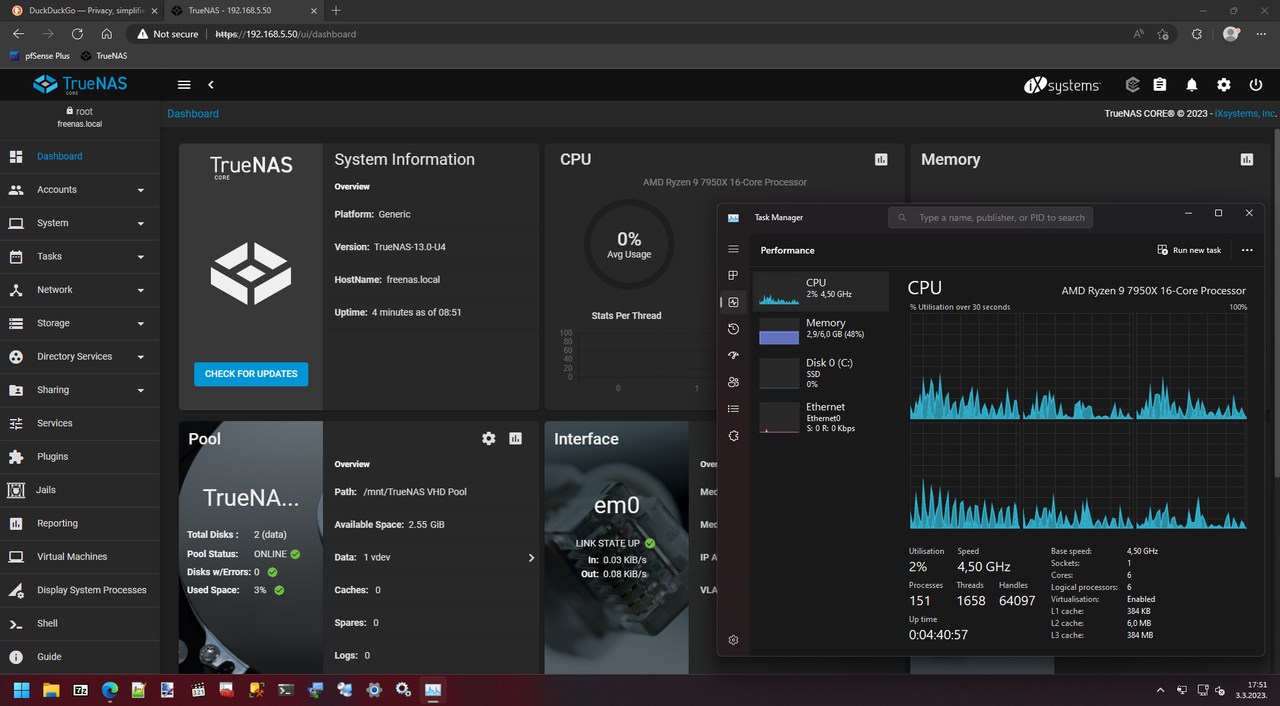Click Run new task button
Image resolution: width=1280 pixels, height=706 pixels.
coord(1189,250)
